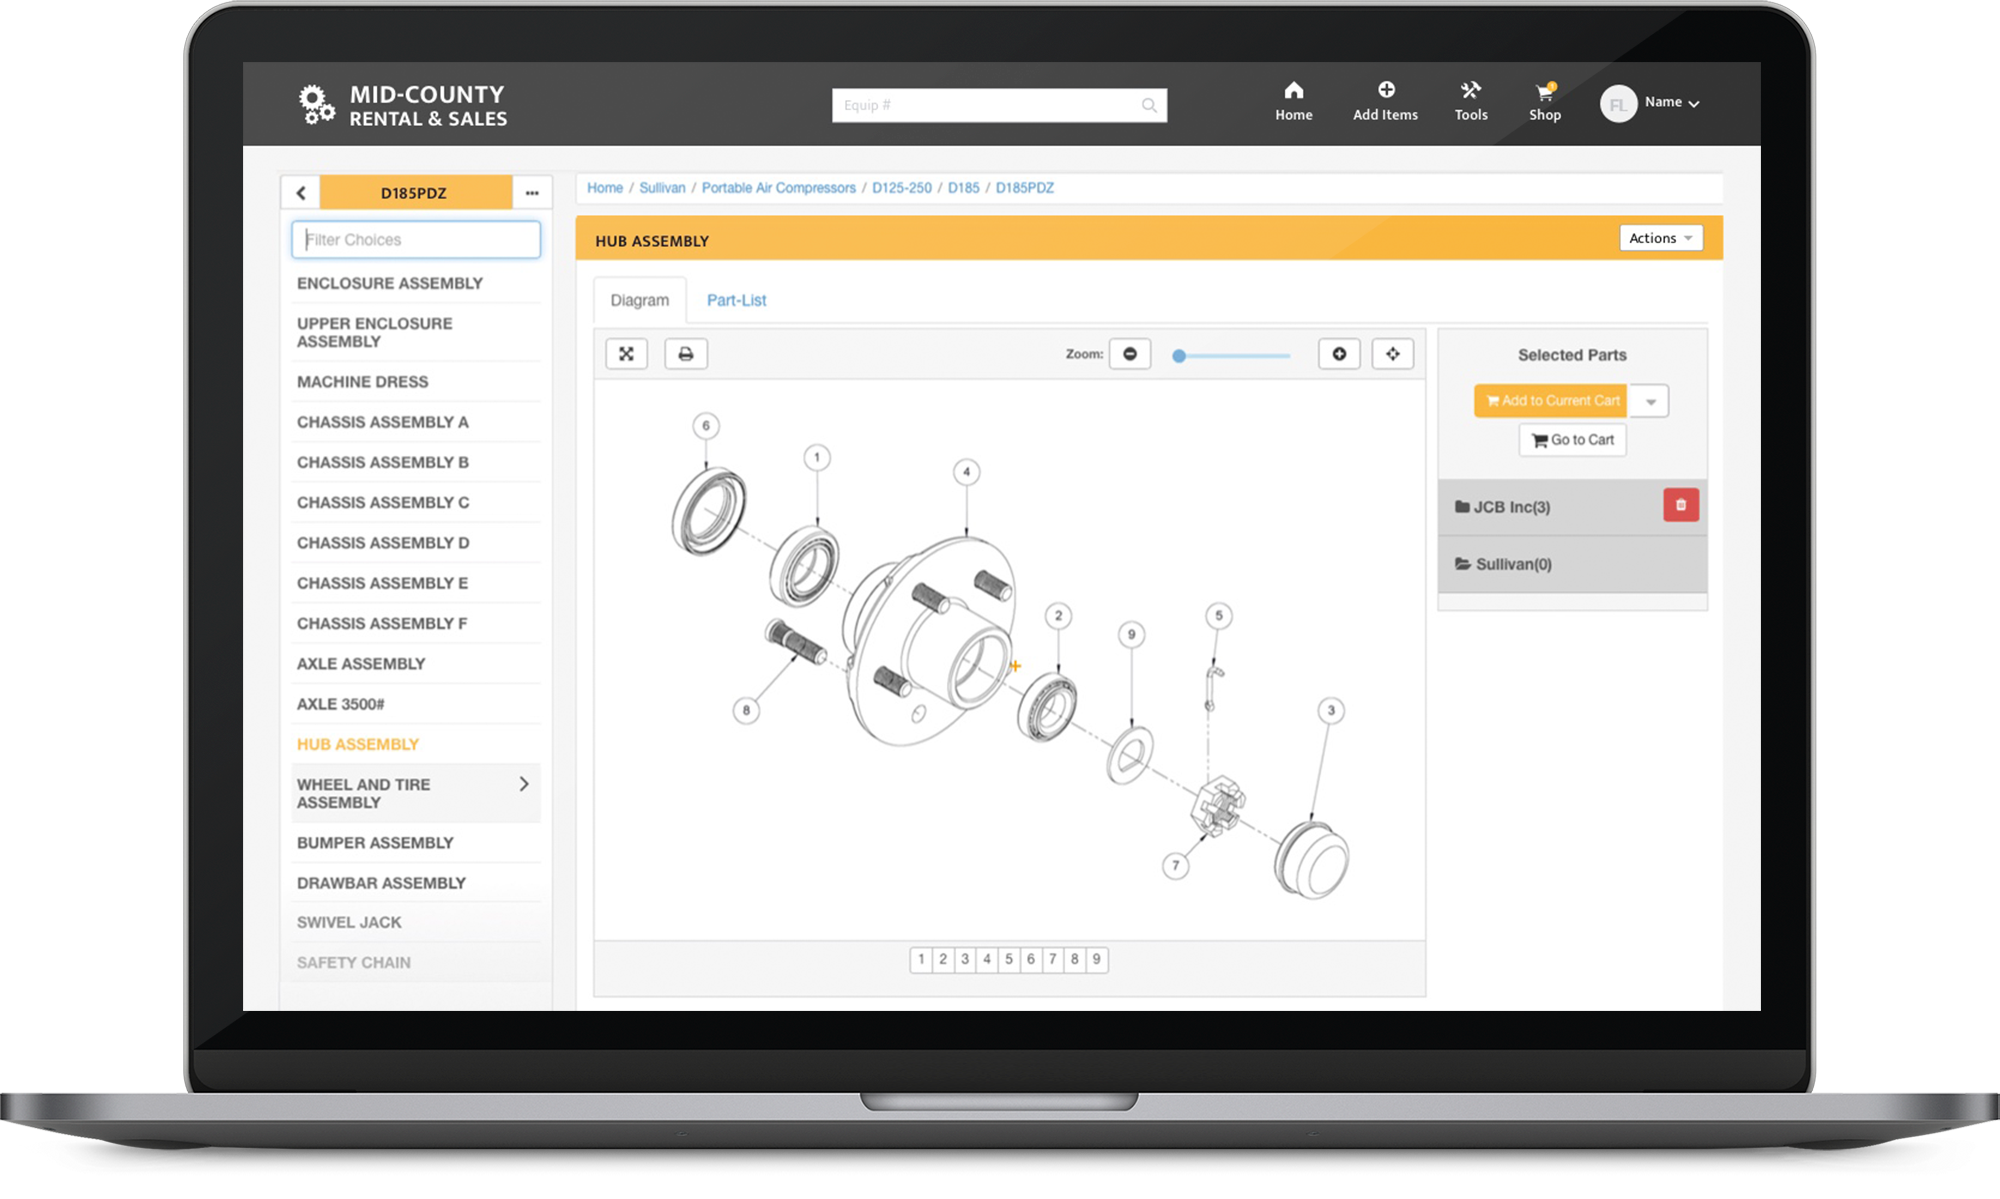Viewport: 2000px width, 1199px height.
Task: Click the zoom out minus icon
Action: (1130, 354)
